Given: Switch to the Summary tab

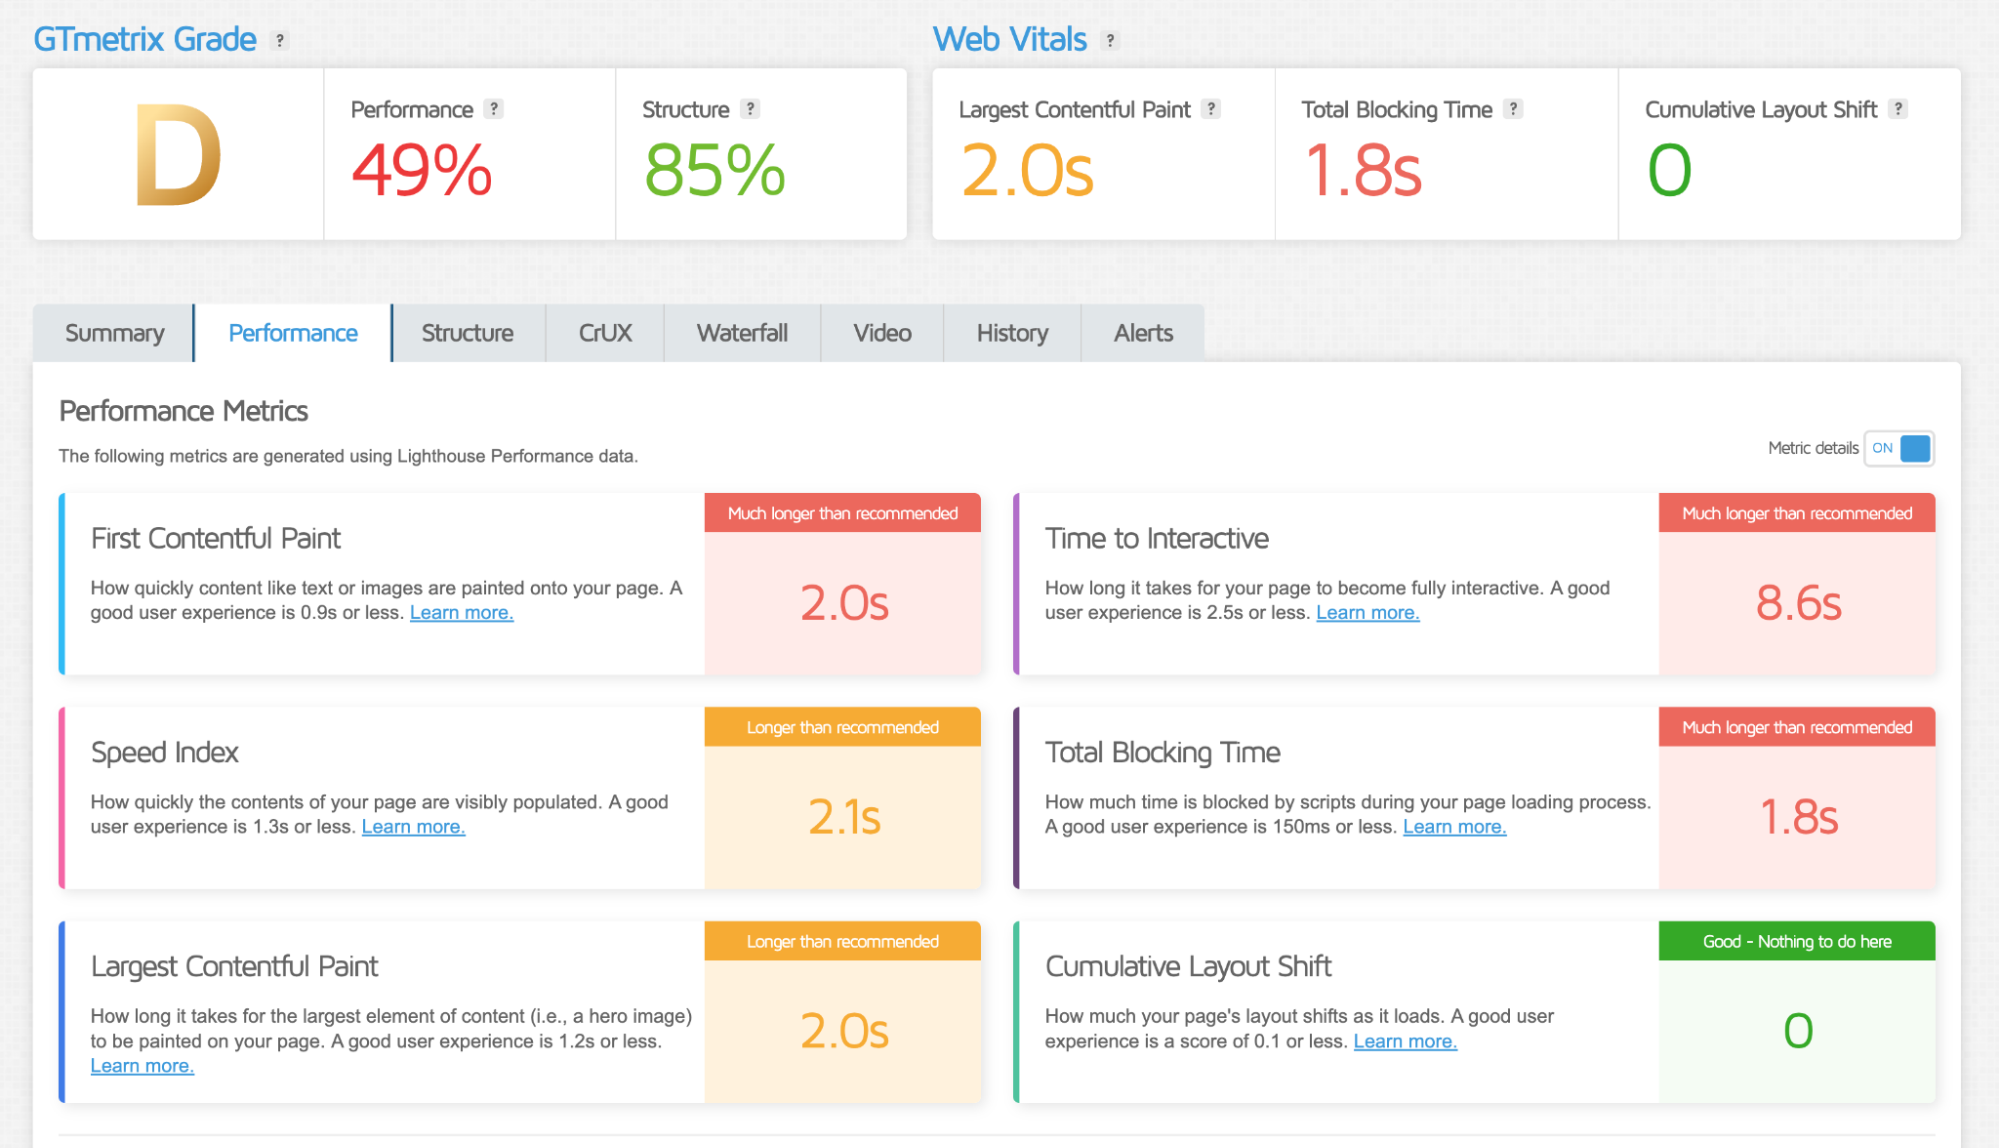Looking at the screenshot, I should point(114,333).
